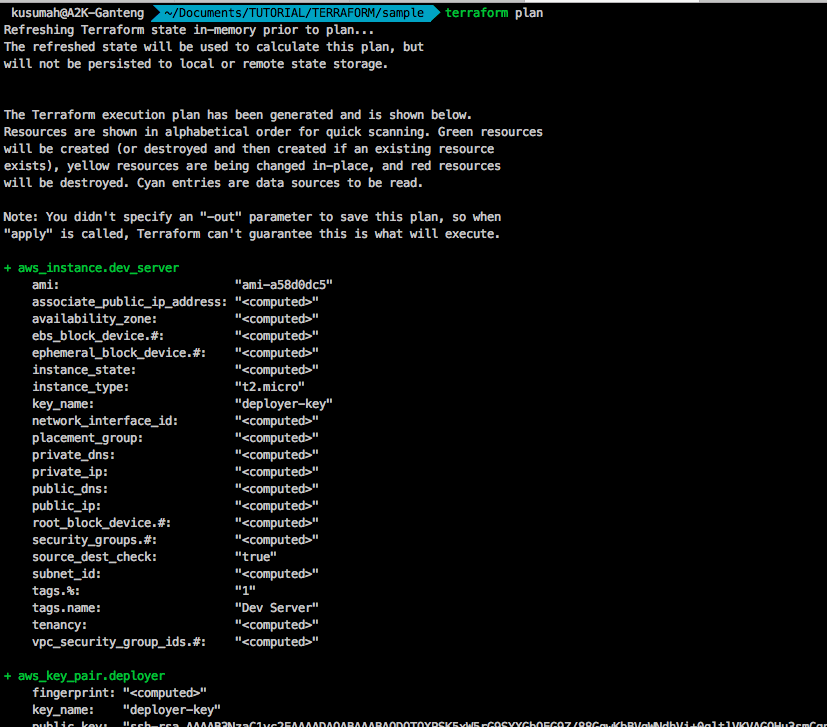The width and height of the screenshot is (827, 727).
Task: Click the ami value "ami-a58d0dc5"
Action: pos(283,285)
